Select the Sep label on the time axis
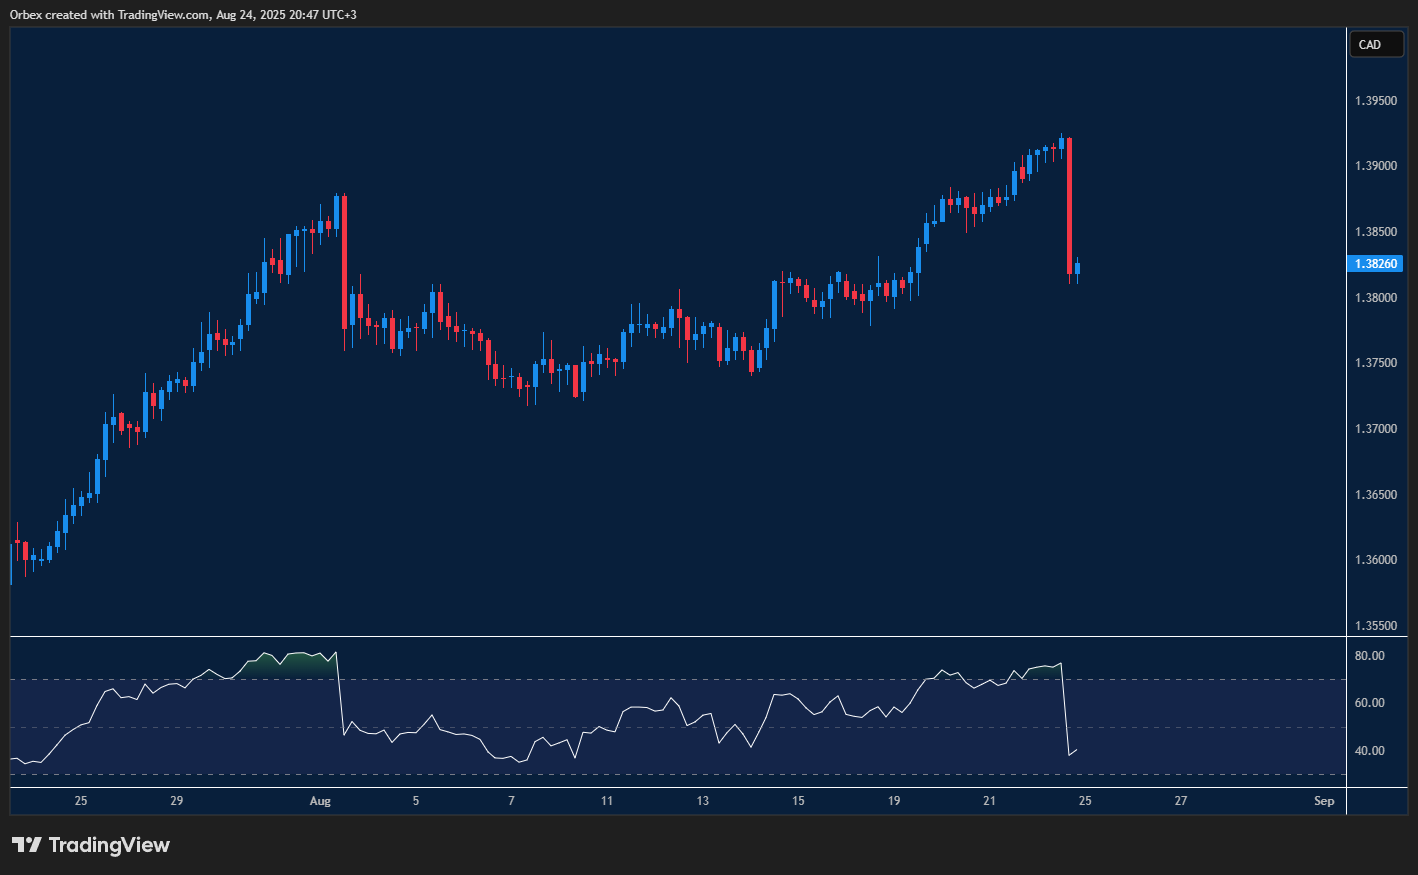The height and width of the screenshot is (875, 1418). click(x=1325, y=800)
